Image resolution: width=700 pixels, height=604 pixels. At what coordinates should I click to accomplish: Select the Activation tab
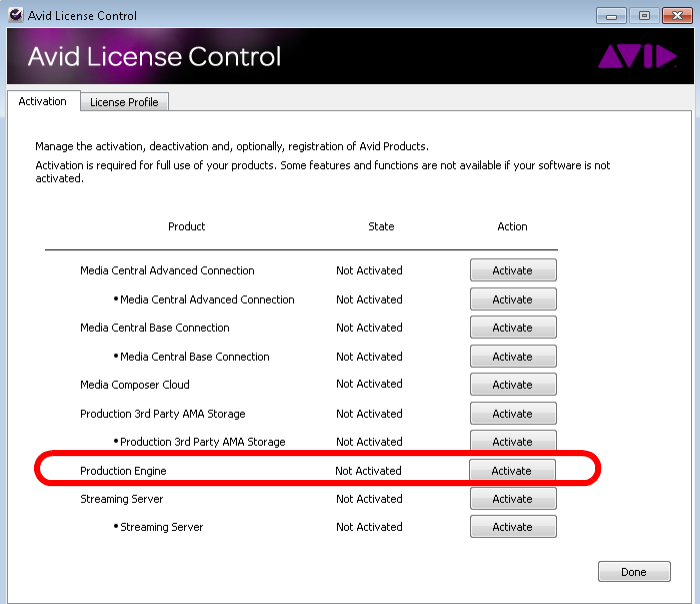click(43, 101)
